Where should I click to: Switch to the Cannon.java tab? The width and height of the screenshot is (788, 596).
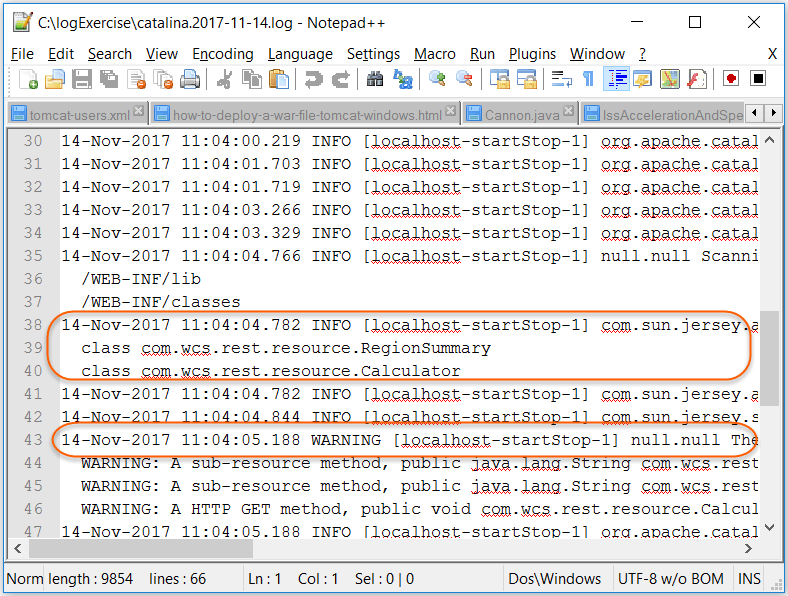coord(520,114)
